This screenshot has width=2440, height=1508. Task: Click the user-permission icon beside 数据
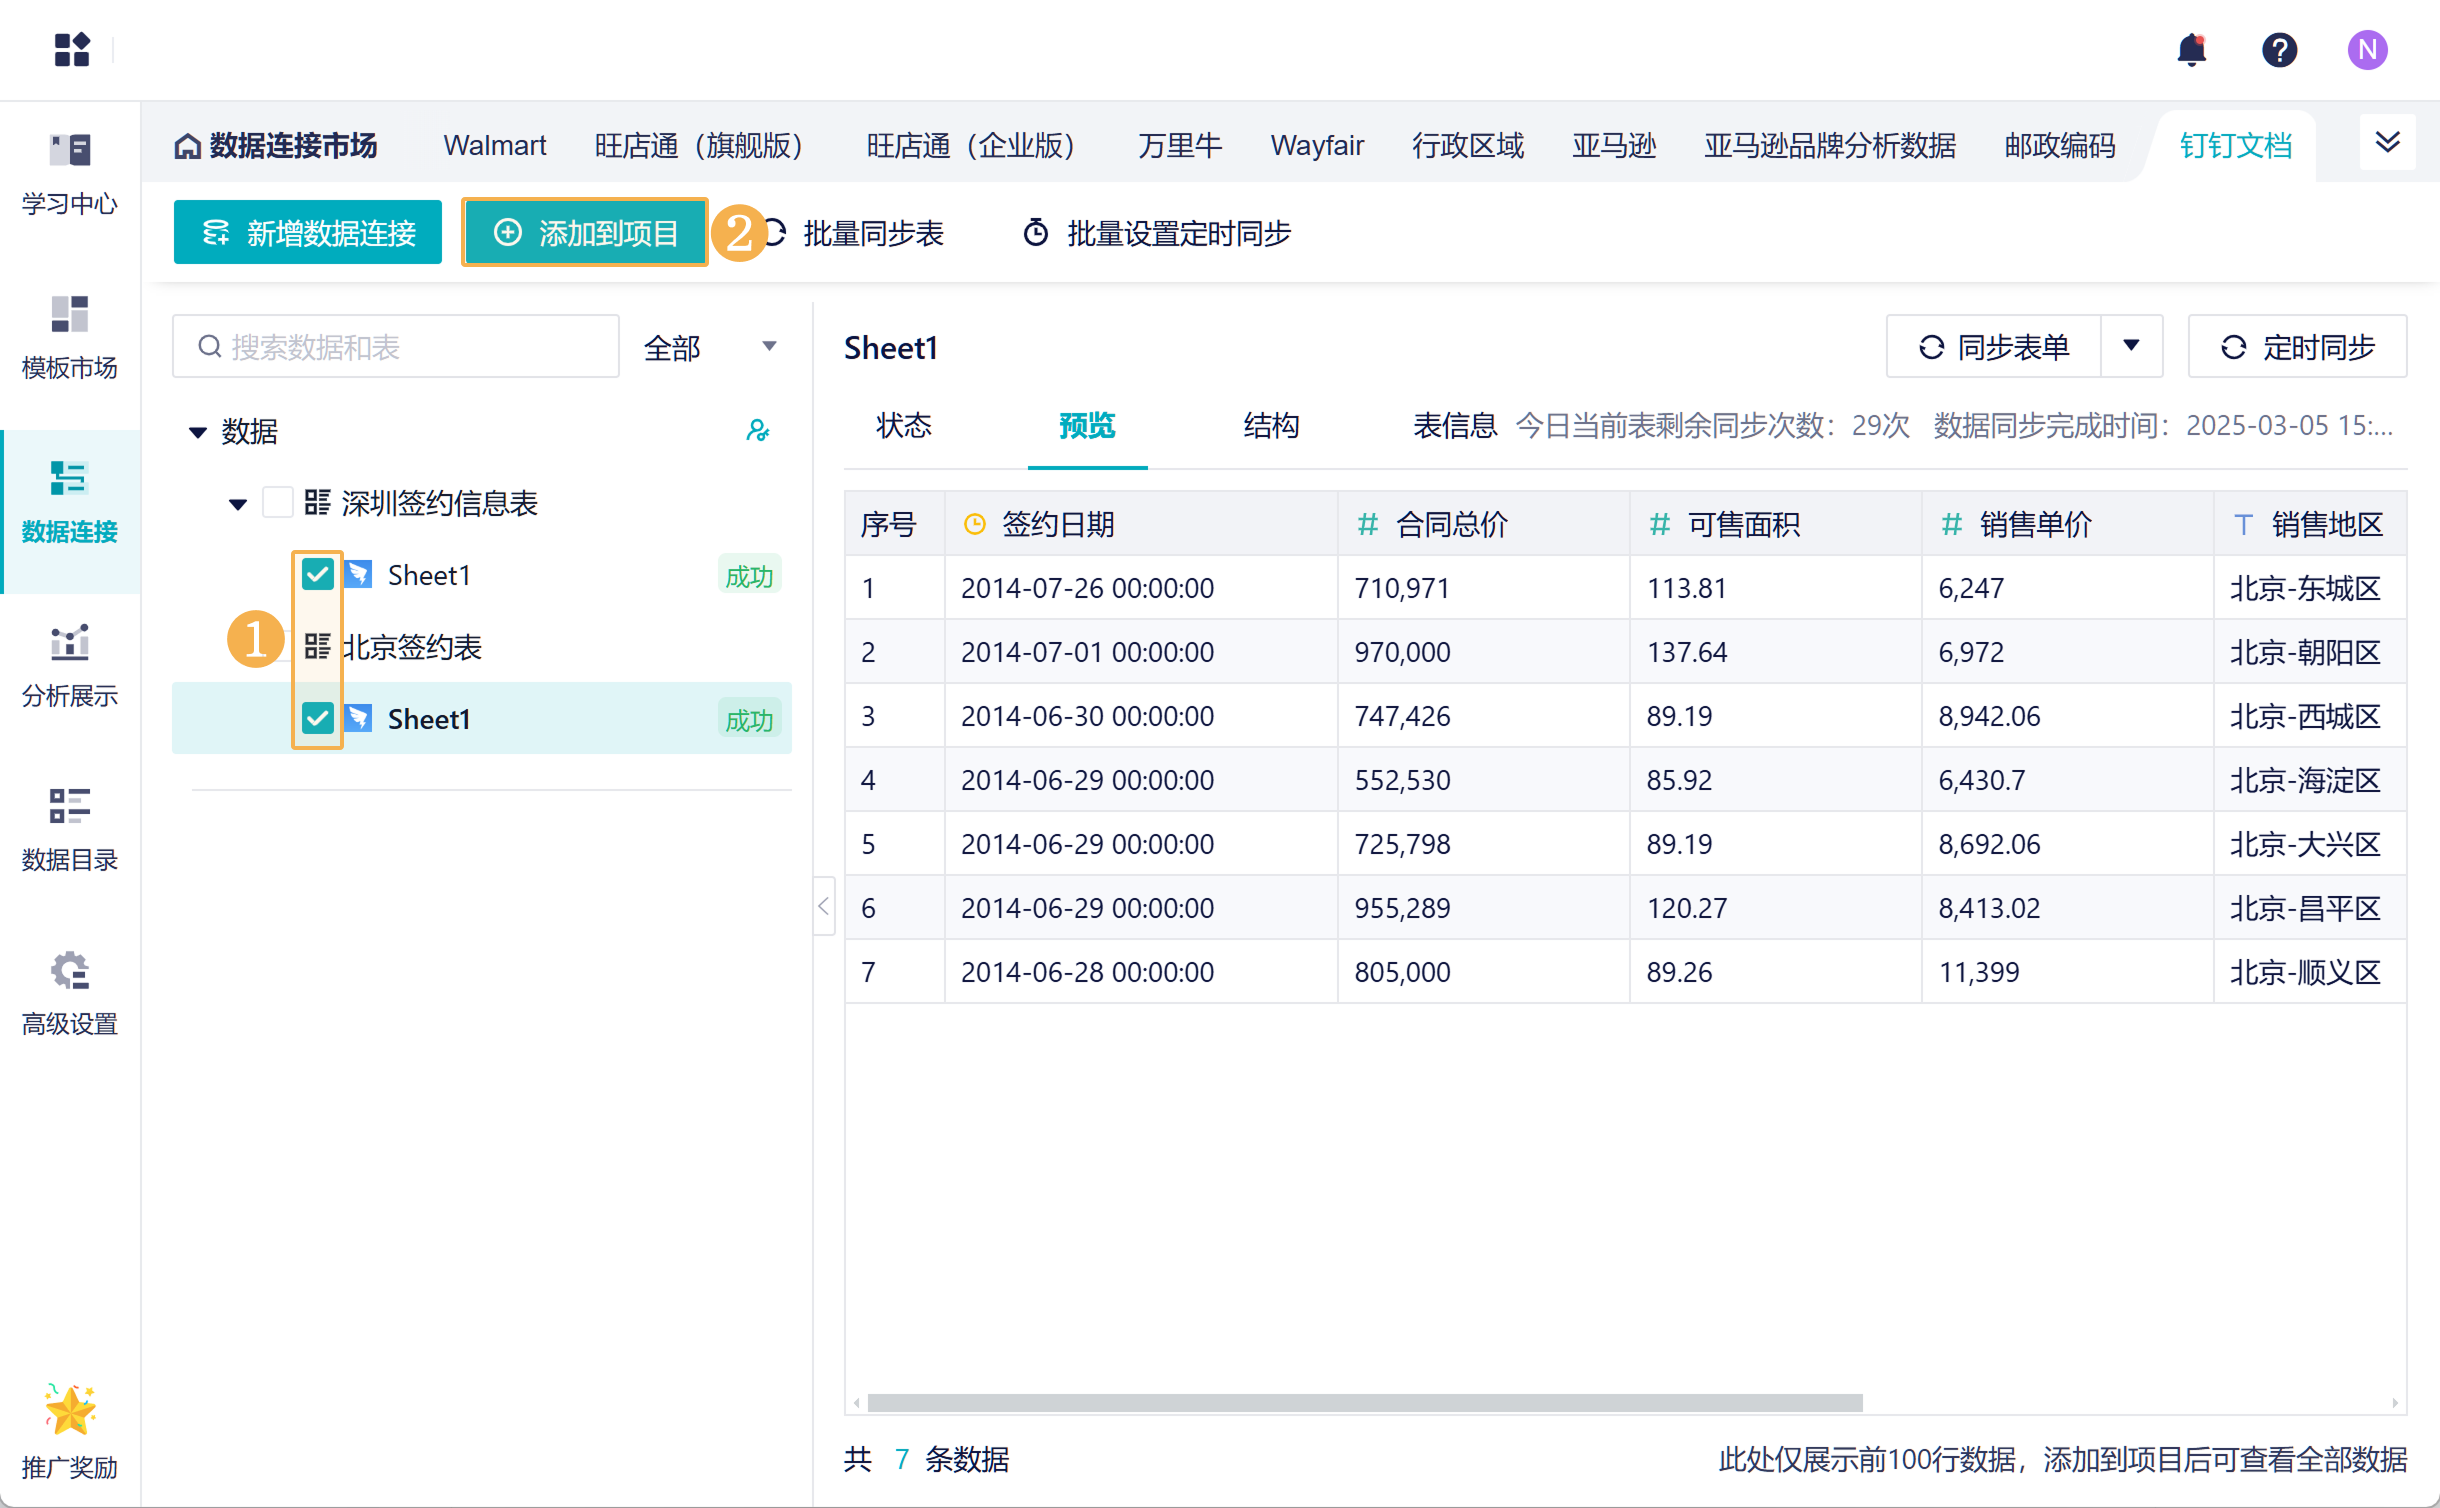point(757,431)
